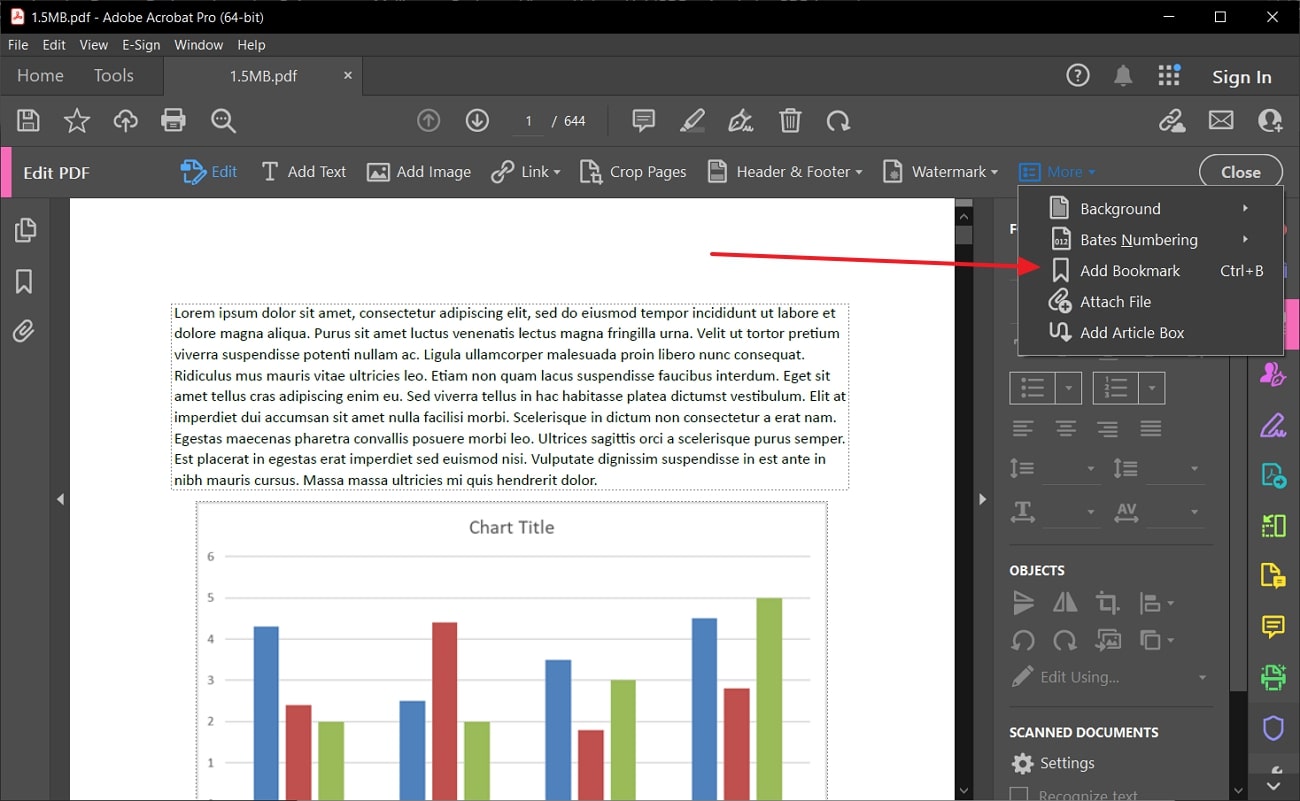Click the Delete trash can icon
This screenshot has height=801, width=1300.
(790, 121)
